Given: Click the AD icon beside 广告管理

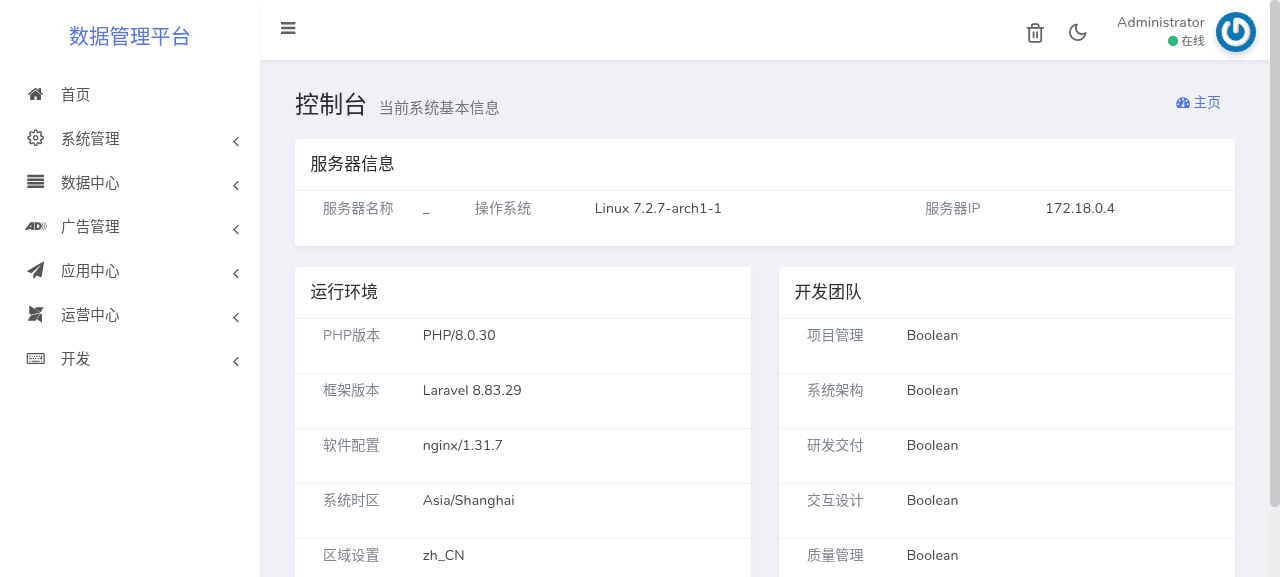Looking at the screenshot, I should click(x=36, y=226).
